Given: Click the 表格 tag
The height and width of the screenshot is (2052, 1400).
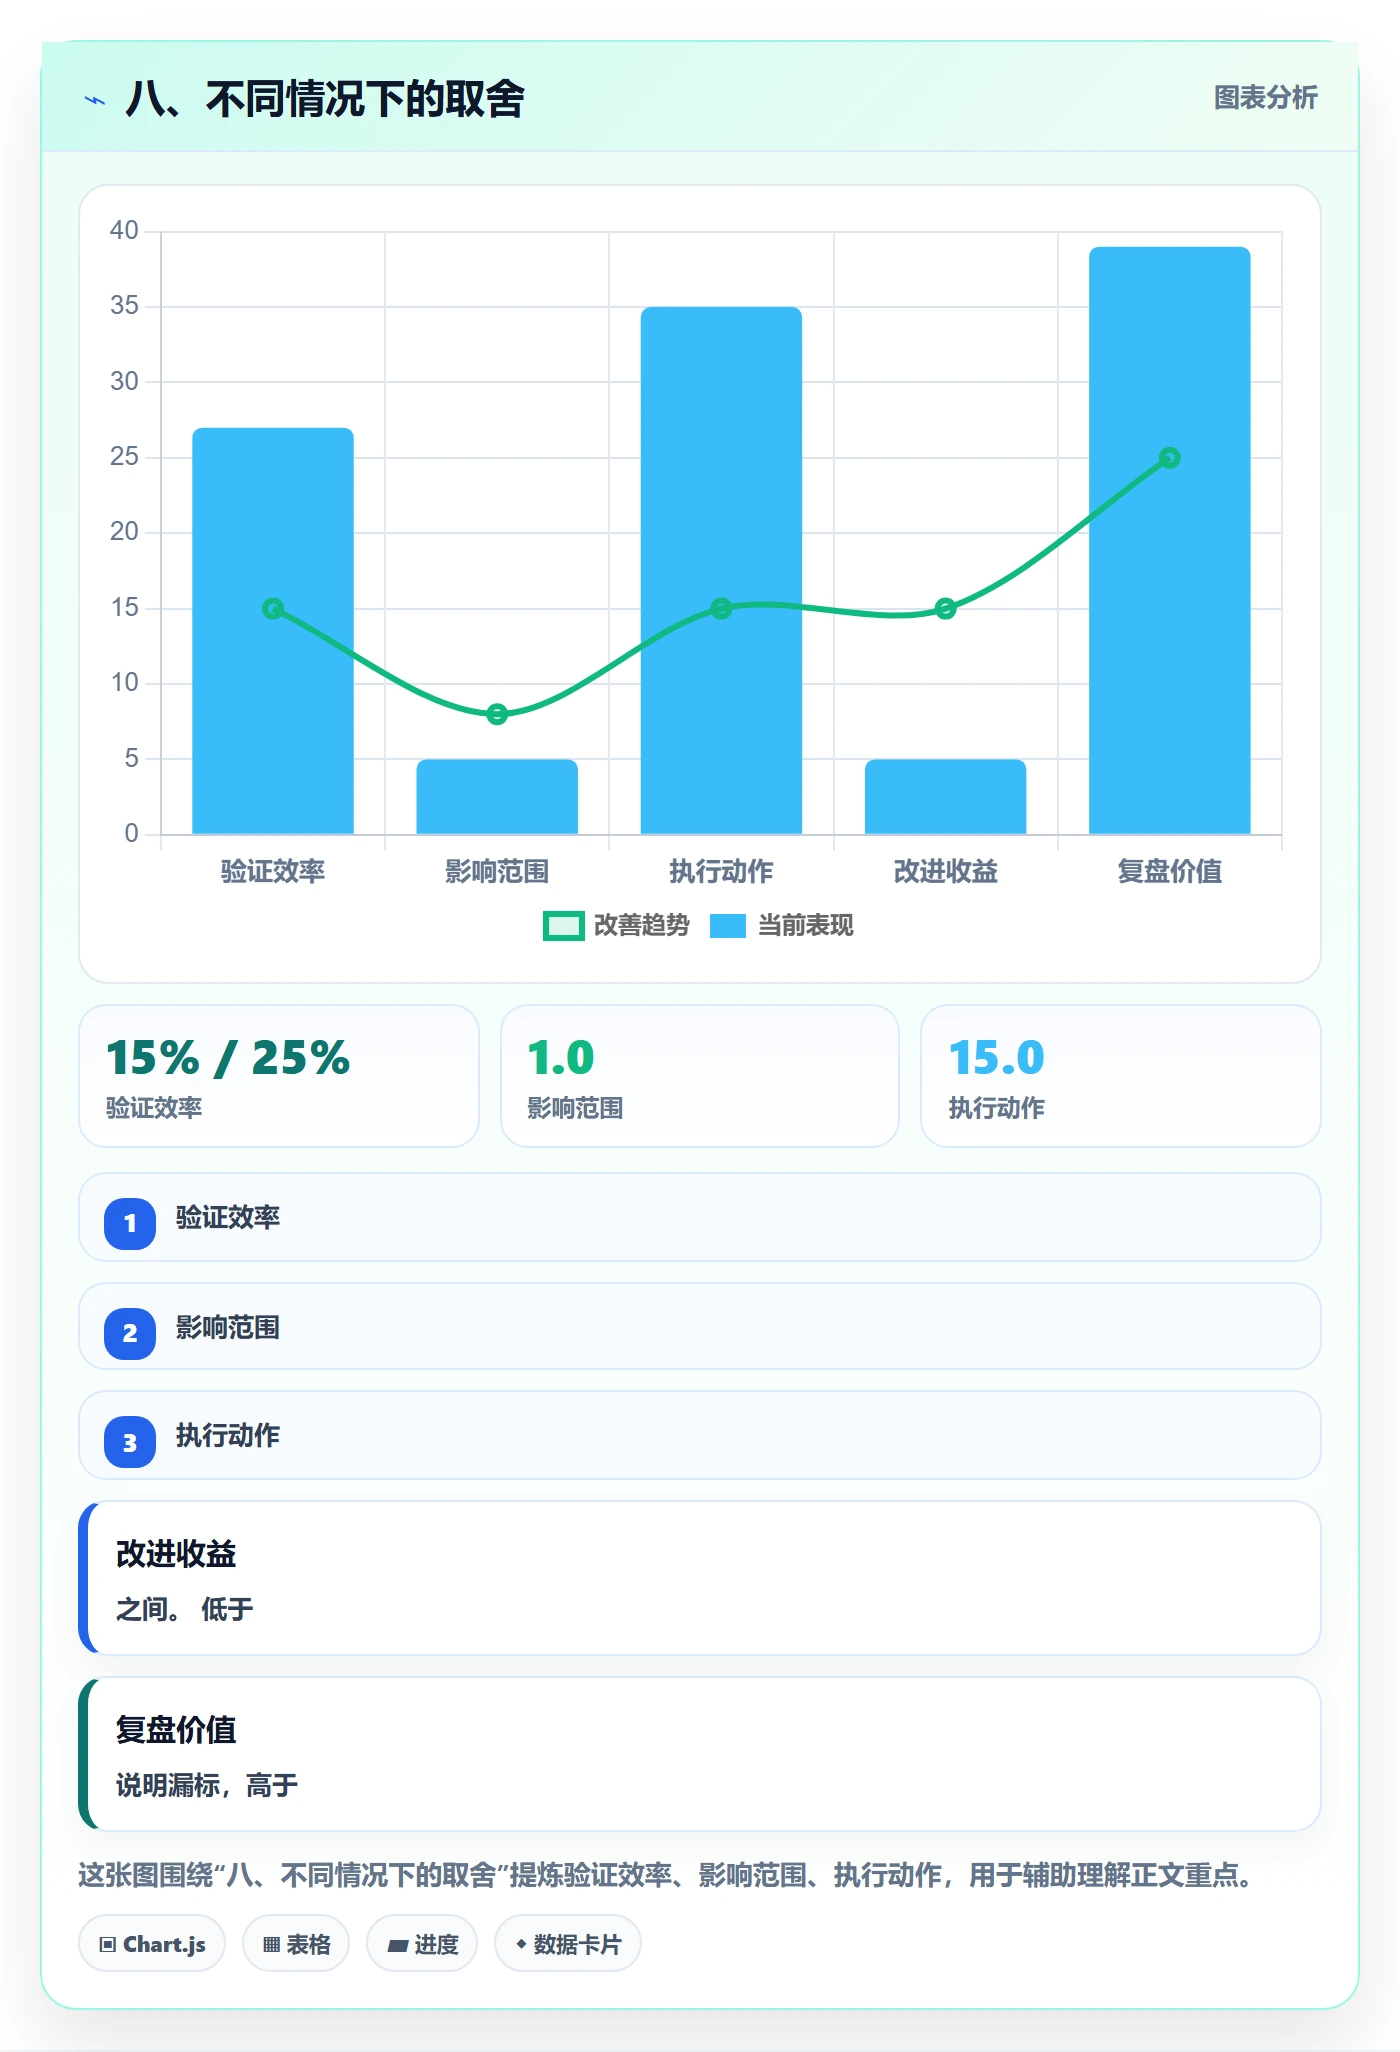Looking at the screenshot, I should [x=296, y=1944].
